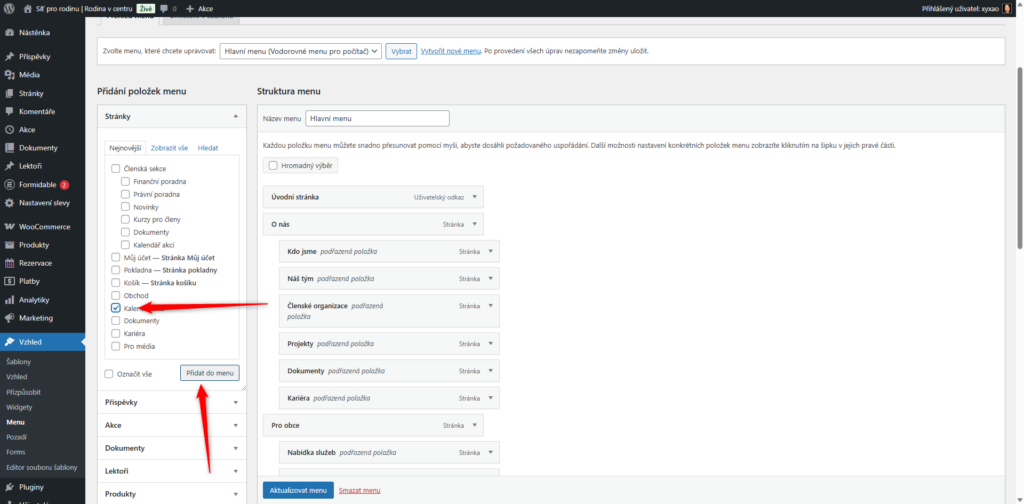Switch to the Zobrazit vše tab
The height and width of the screenshot is (504, 1024).
[x=169, y=147]
